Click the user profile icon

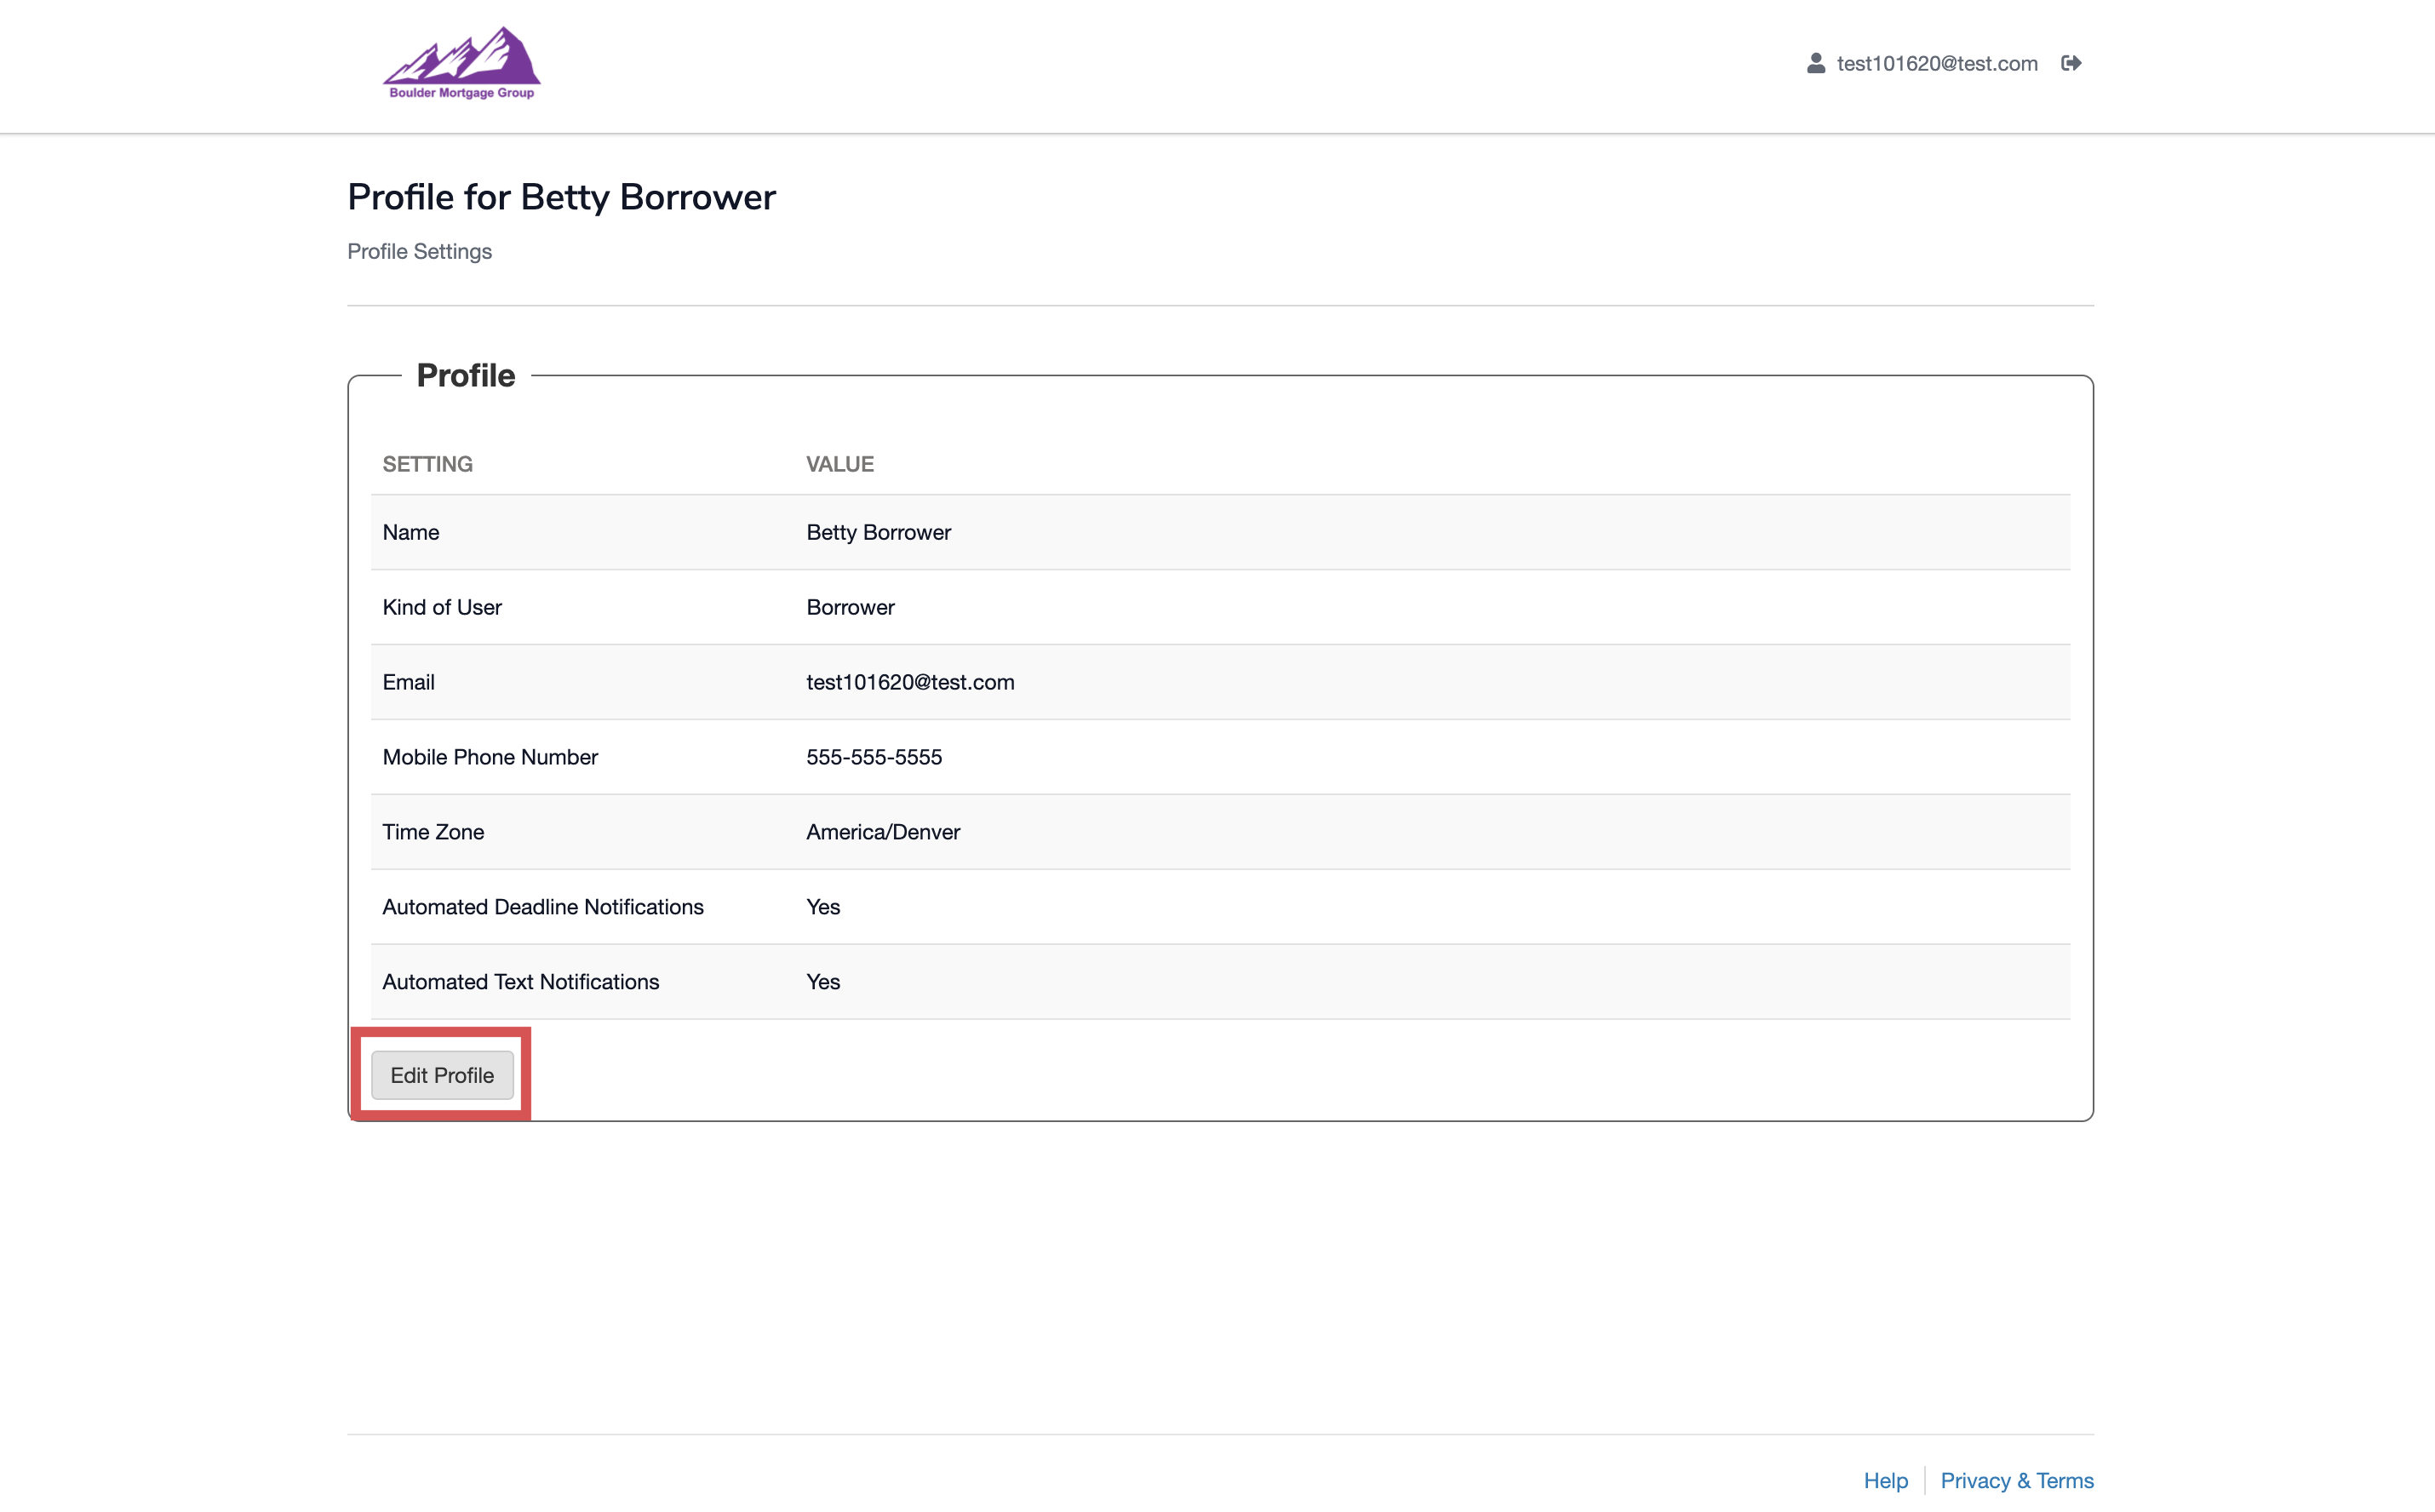[x=1815, y=64]
